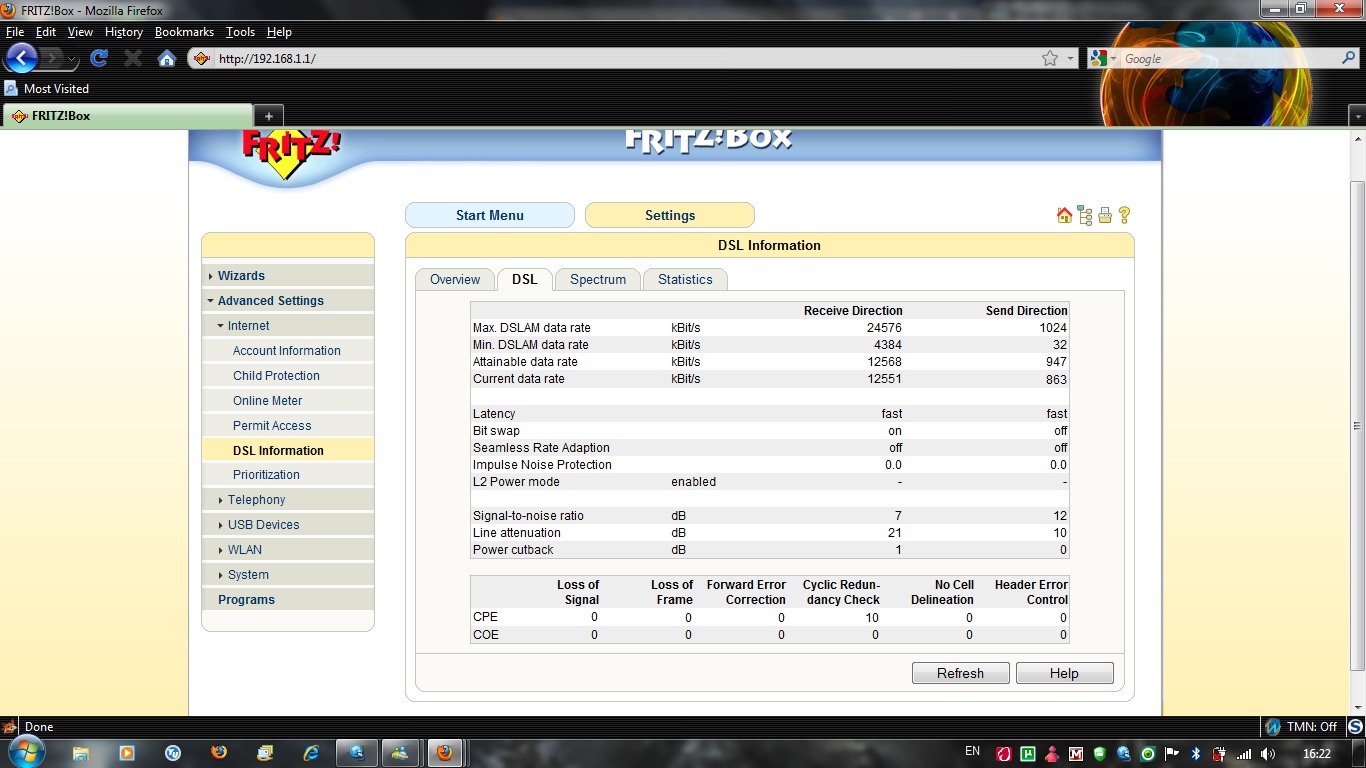Click the volume speaker tray icon
This screenshot has width=1366, height=768.
click(1268, 753)
